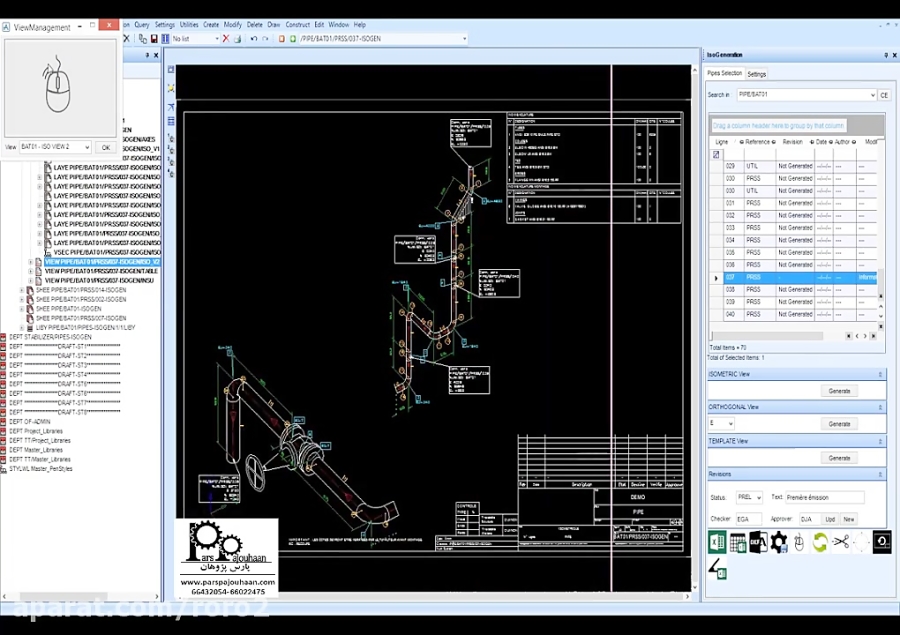900x635 pixels.
Task: Click the mouse input icon
Action: pyautogui.click(x=799, y=542)
